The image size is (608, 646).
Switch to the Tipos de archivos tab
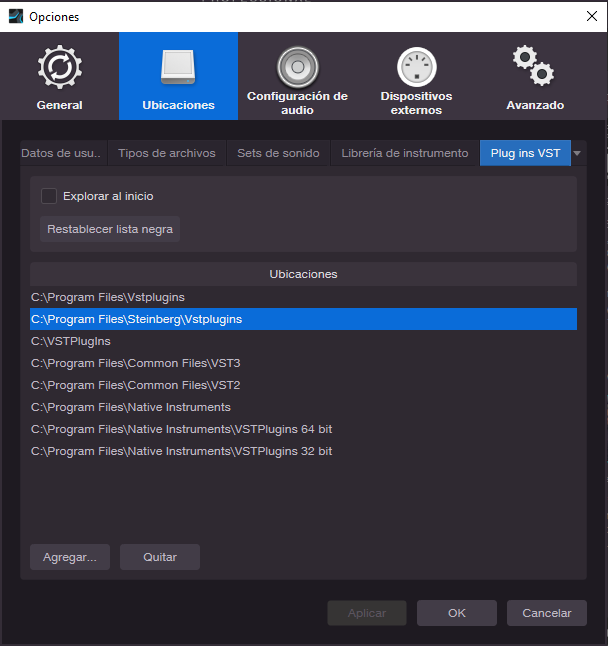(x=167, y=153)
